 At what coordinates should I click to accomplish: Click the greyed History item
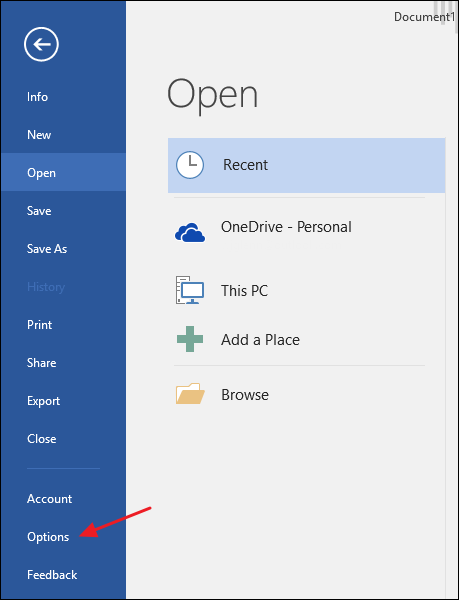pyautogui.click(x=46, y=287)
